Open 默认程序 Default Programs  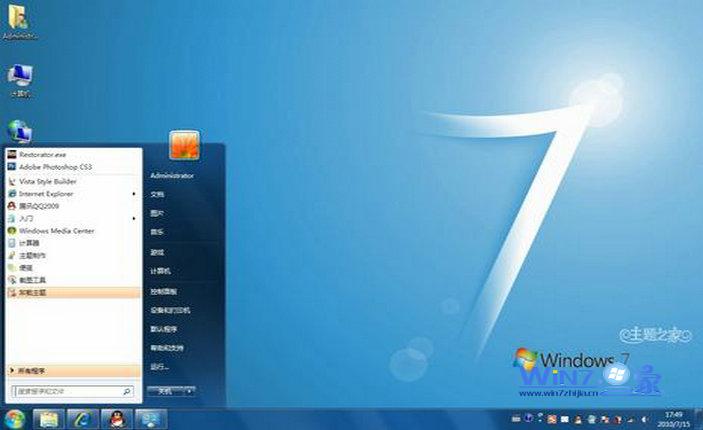(164, 329)
